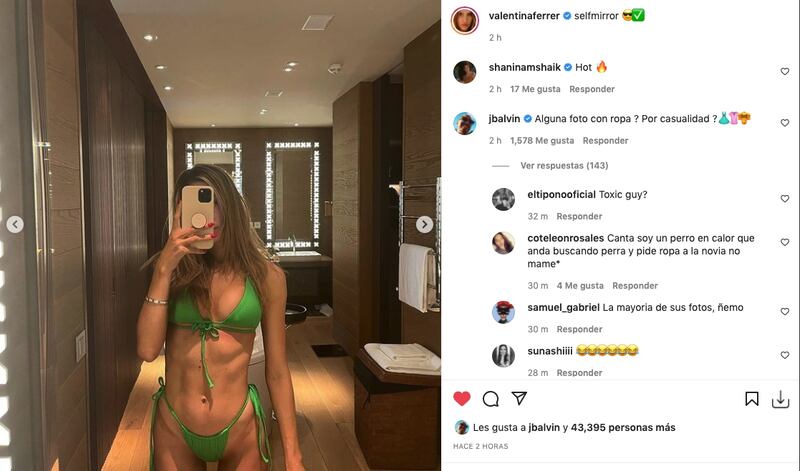Open valentinaferrer profile avatar
Viewport: 800px width, 471px height.
click(465, 21)
